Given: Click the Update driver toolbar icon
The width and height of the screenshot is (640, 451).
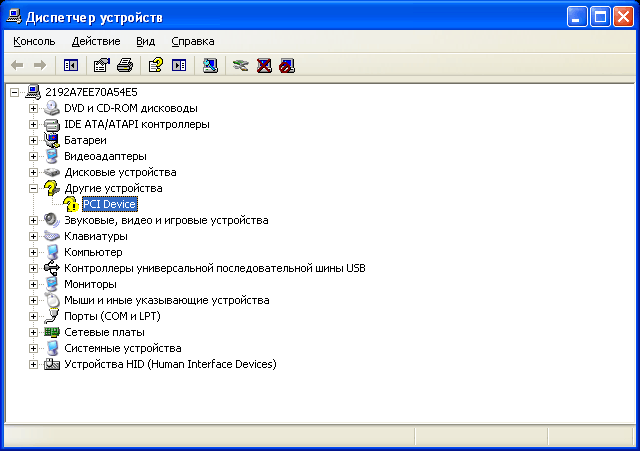Looking at the screenshot, I should [x=240, y=65].
